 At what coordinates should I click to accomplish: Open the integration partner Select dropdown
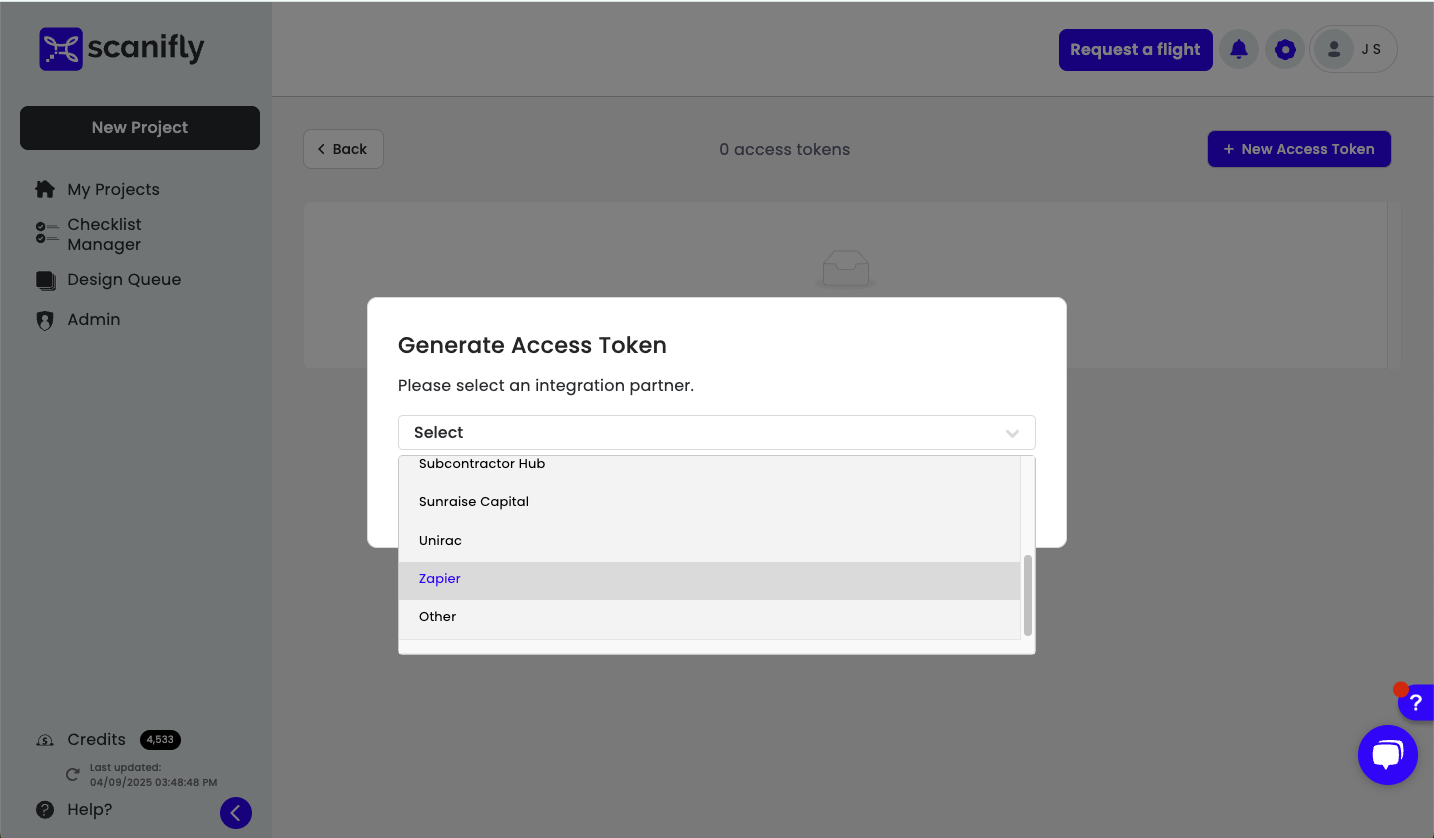coord(717,433)
